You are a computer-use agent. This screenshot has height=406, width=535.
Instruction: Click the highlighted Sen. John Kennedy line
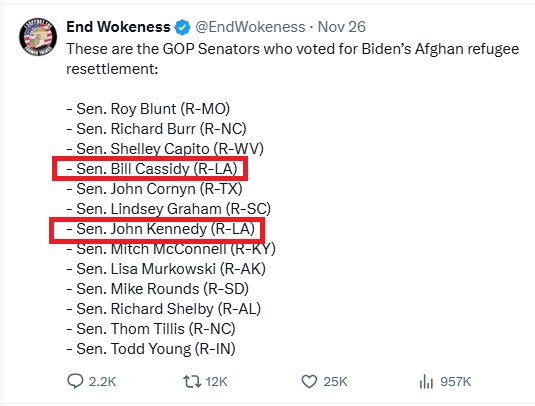160,229
